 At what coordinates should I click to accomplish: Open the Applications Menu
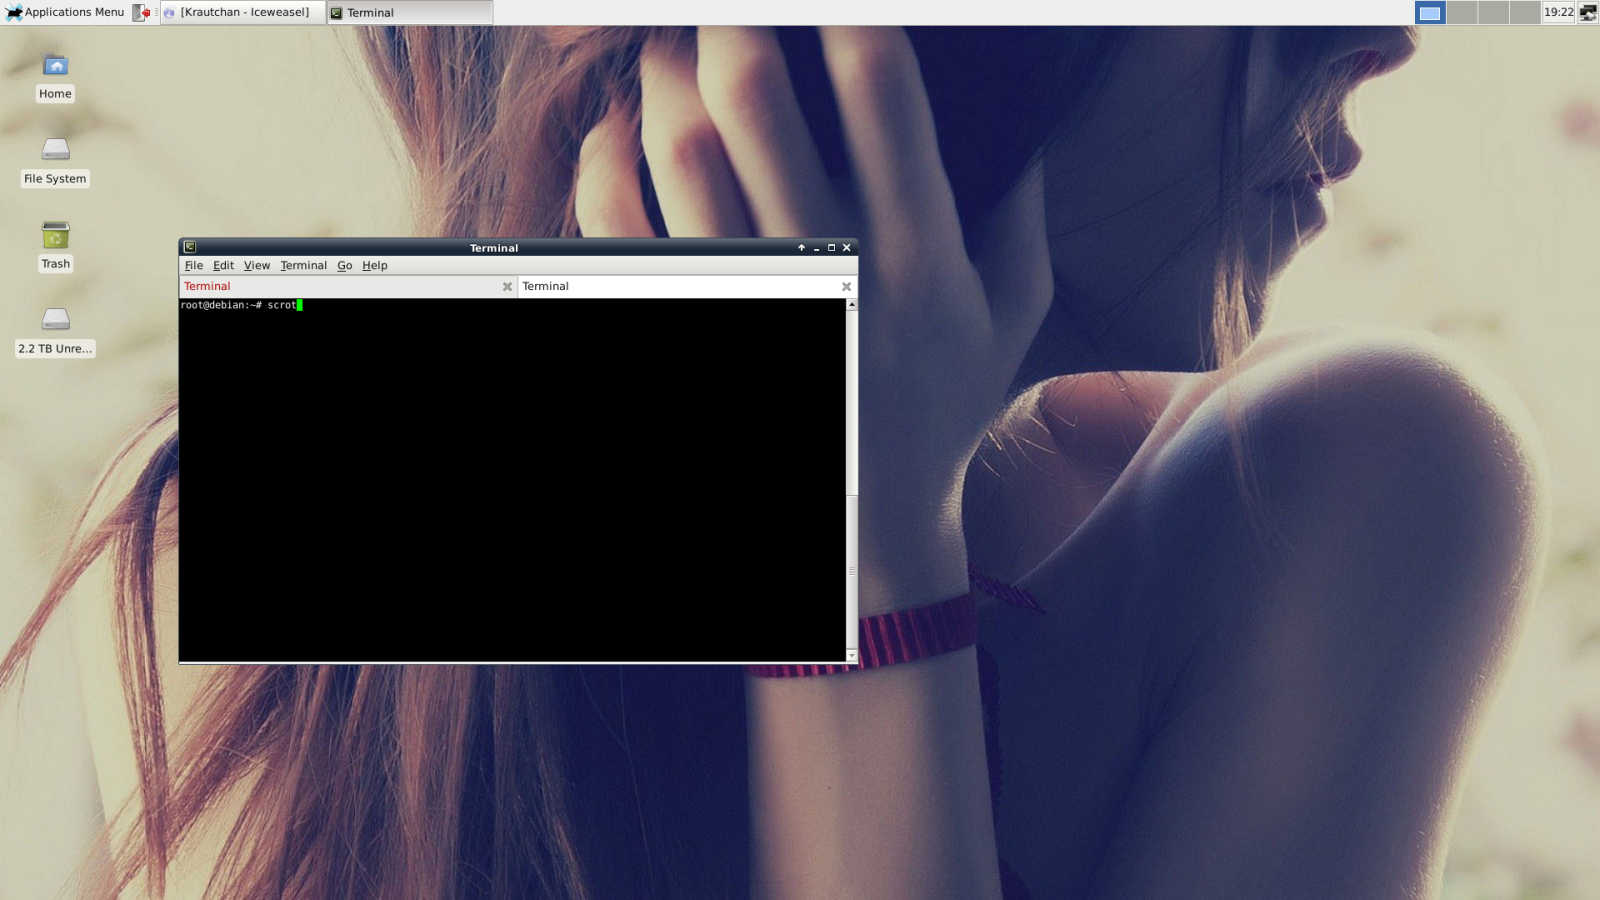[65, 13]
